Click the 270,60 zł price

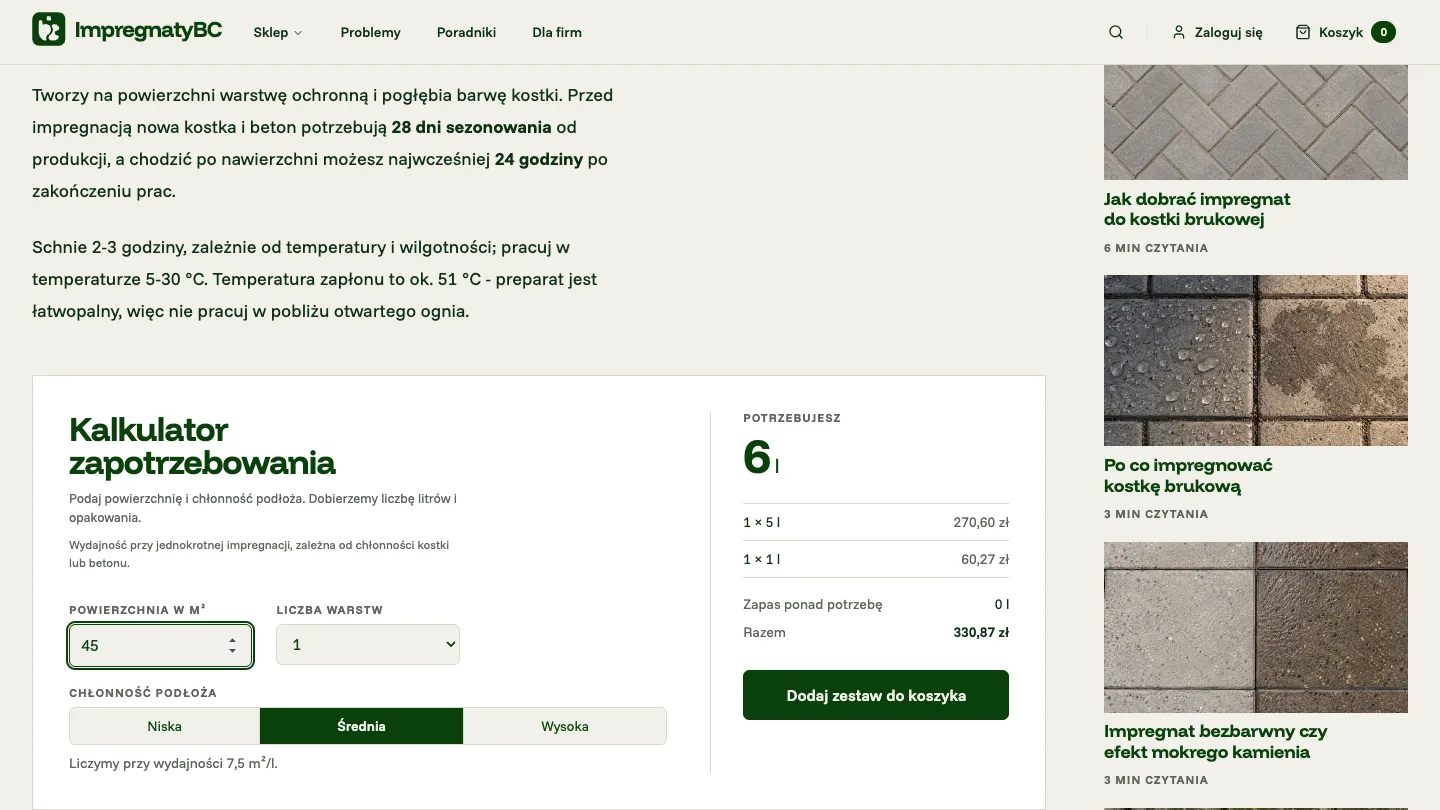(x=981, y=522)
